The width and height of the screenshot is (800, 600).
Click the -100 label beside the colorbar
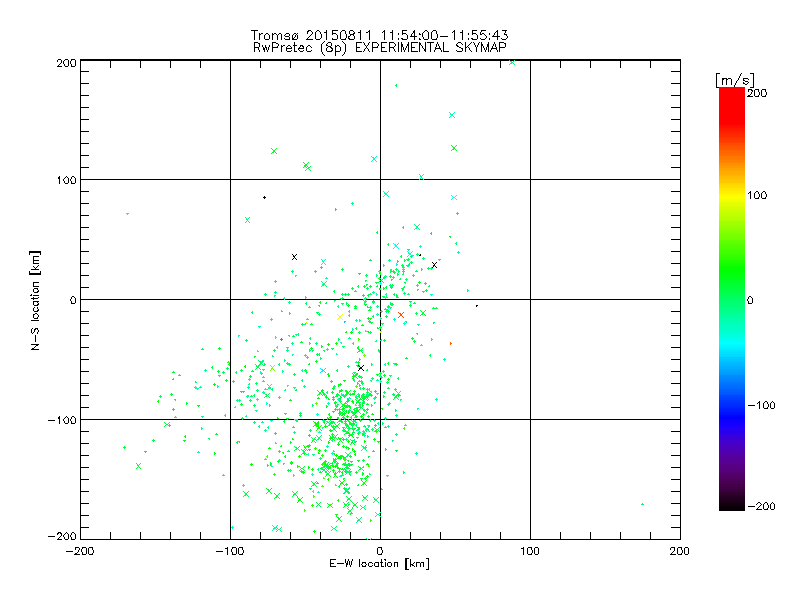pyautogui.click(x=761, y=406)
